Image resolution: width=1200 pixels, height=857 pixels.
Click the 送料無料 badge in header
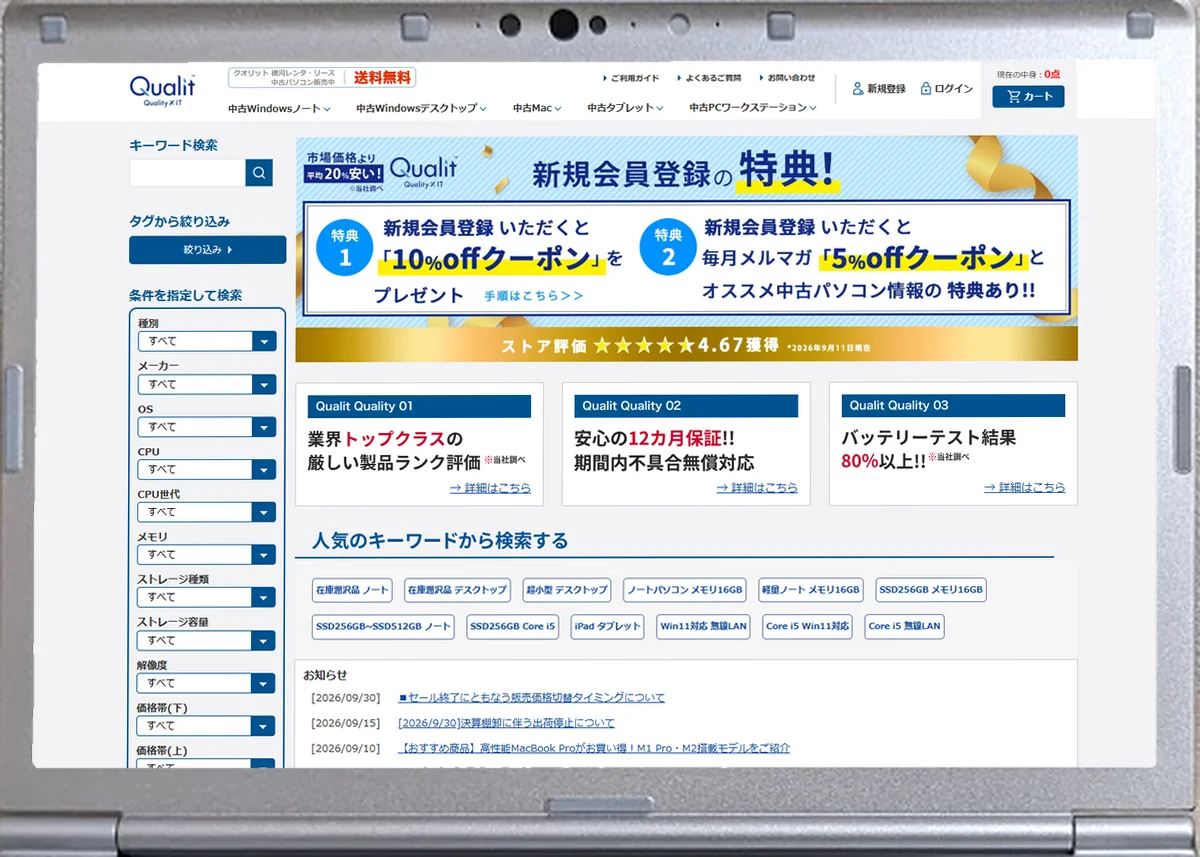coord(381,77)
